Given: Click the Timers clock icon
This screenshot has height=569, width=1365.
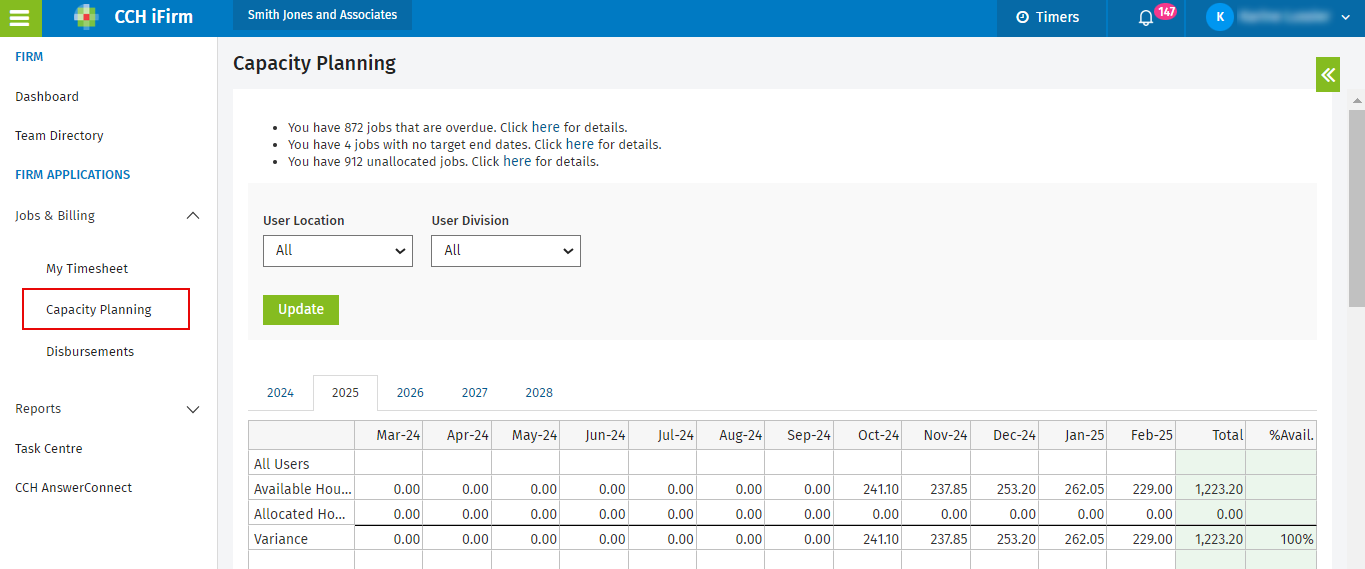Looking at the screenshot, I should [1022, 17].
